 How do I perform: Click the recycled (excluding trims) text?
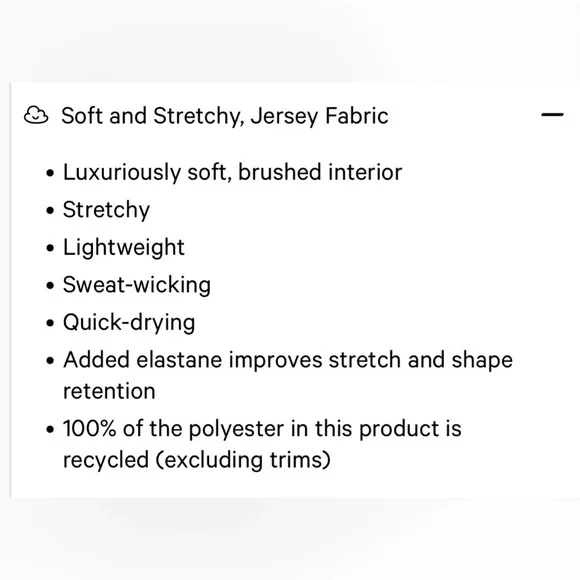click(197, 460)
